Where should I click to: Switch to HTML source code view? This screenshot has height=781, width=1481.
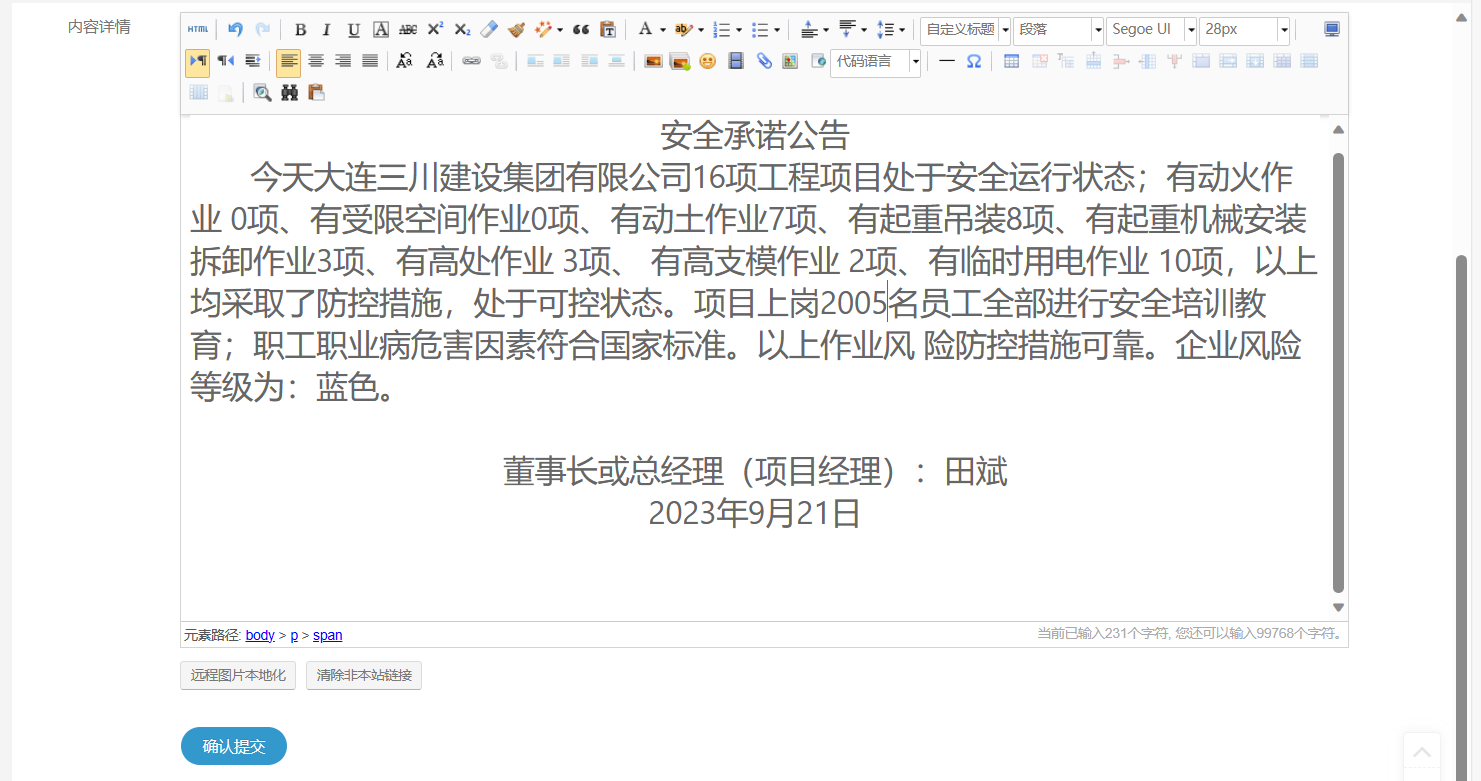point(198,30)
